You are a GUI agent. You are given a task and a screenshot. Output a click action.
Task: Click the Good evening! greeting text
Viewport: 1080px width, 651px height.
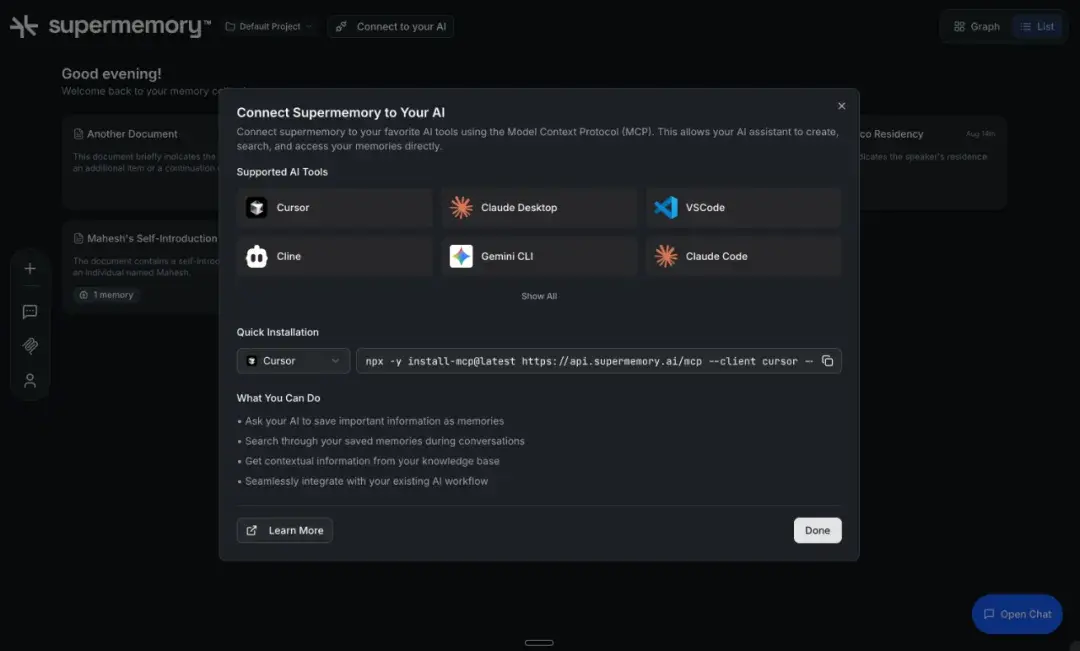[111, 74]
